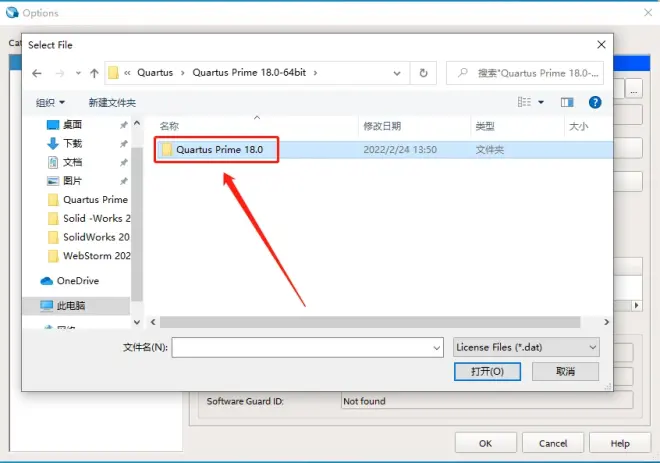Sort by the 修改日期 column header
The width and height of the screenshot is (660, 463).
(382, 126)
